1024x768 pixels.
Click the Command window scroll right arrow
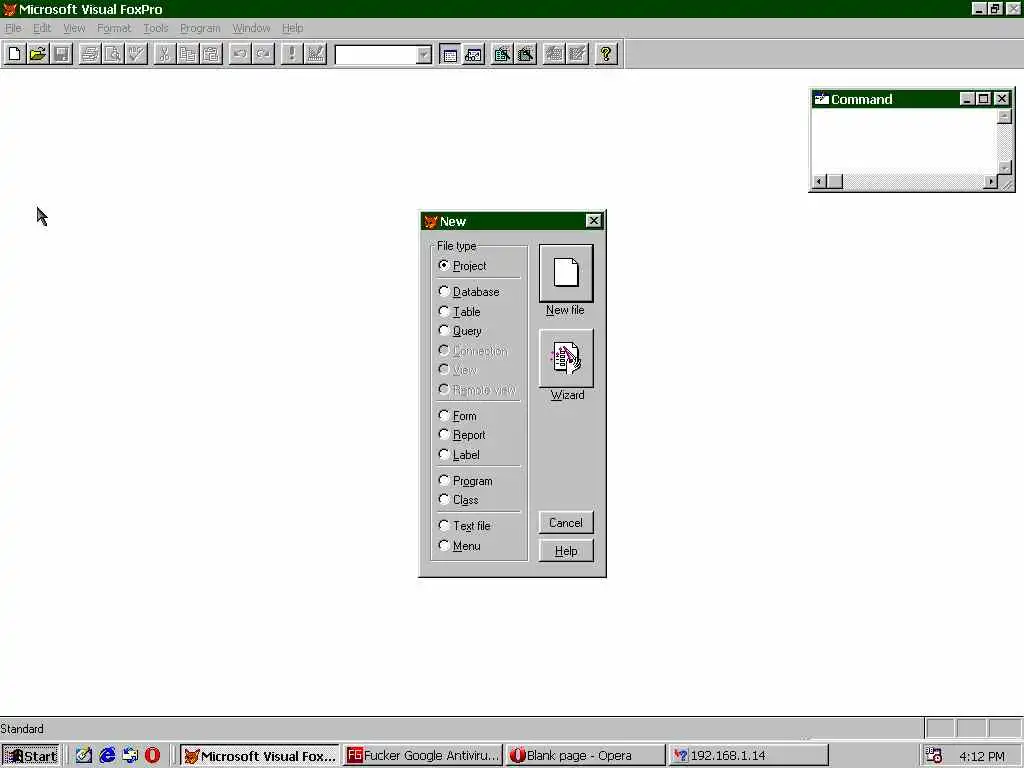(991, 182)
